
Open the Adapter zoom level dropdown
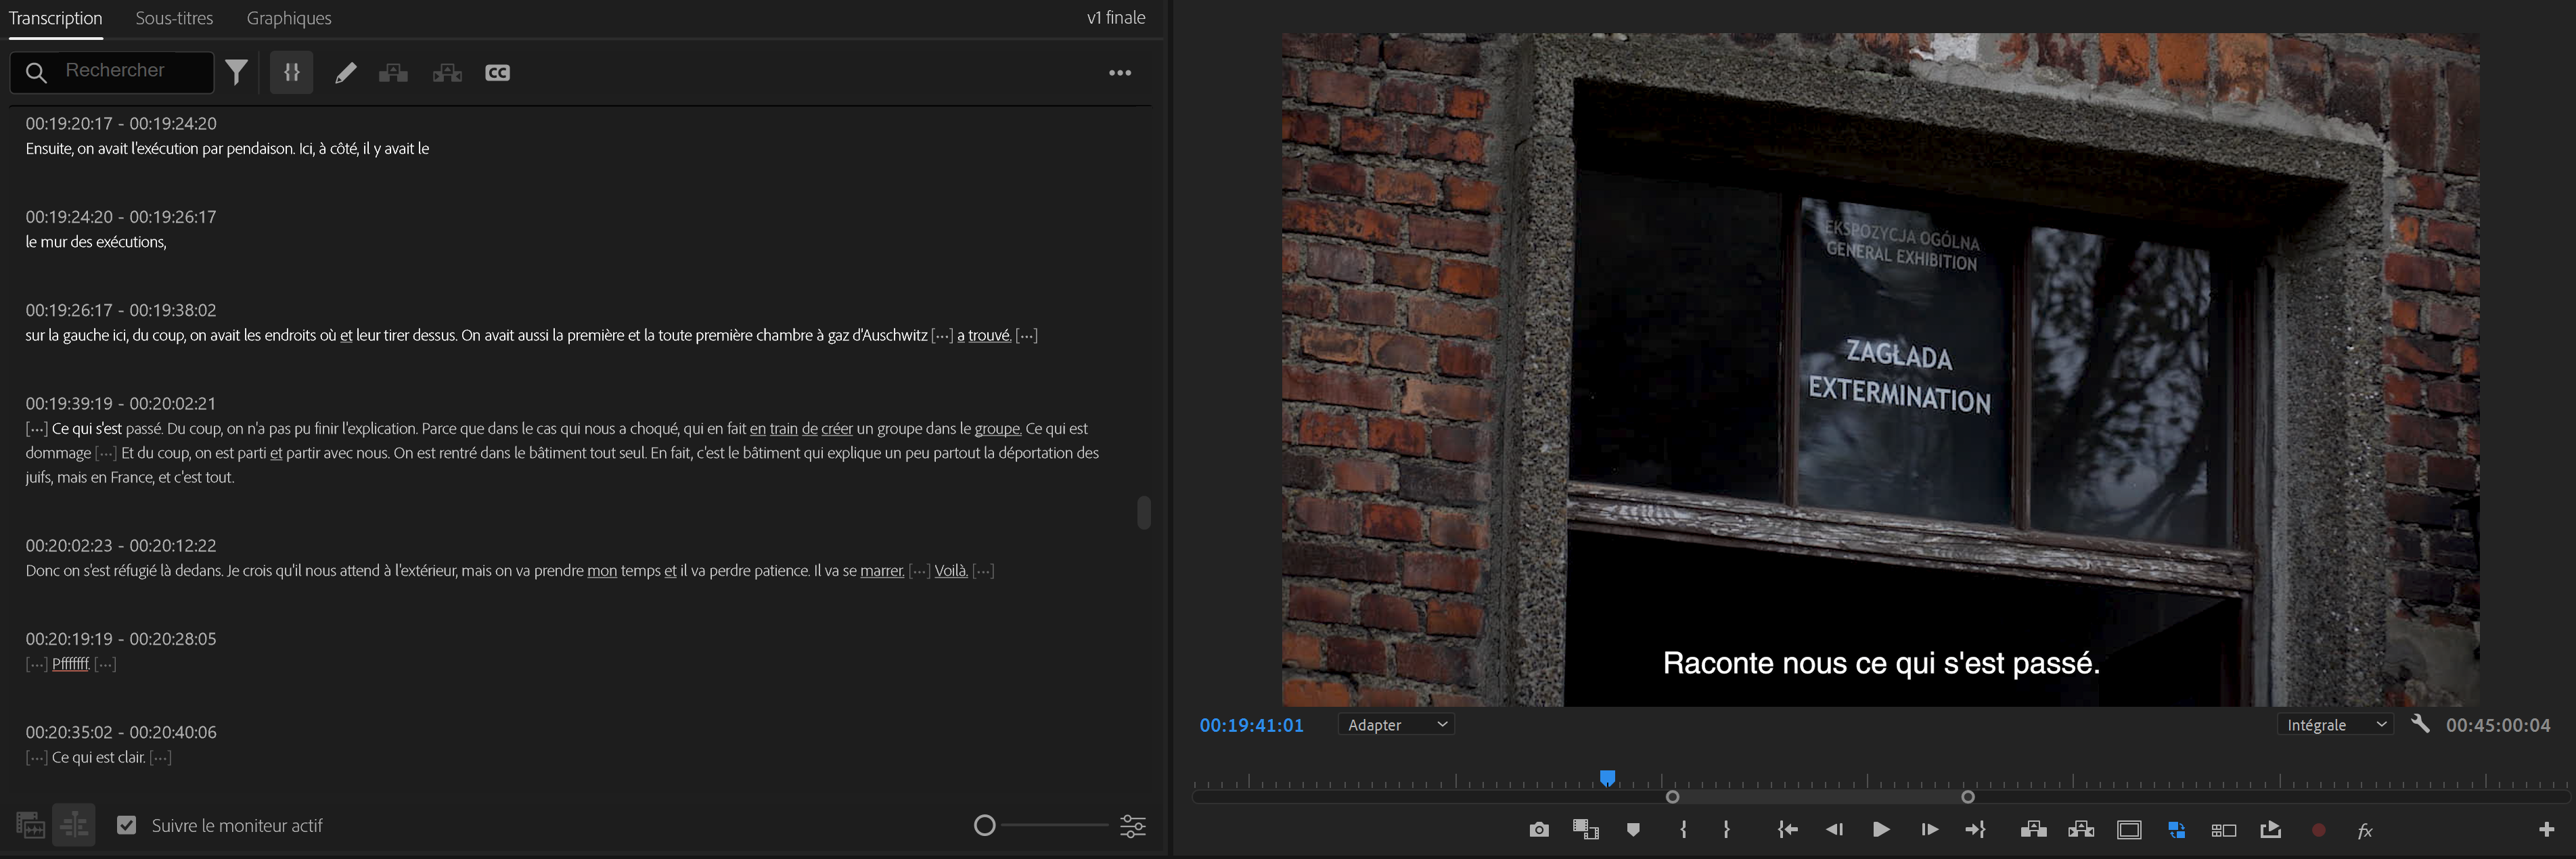click(1396, 725)
